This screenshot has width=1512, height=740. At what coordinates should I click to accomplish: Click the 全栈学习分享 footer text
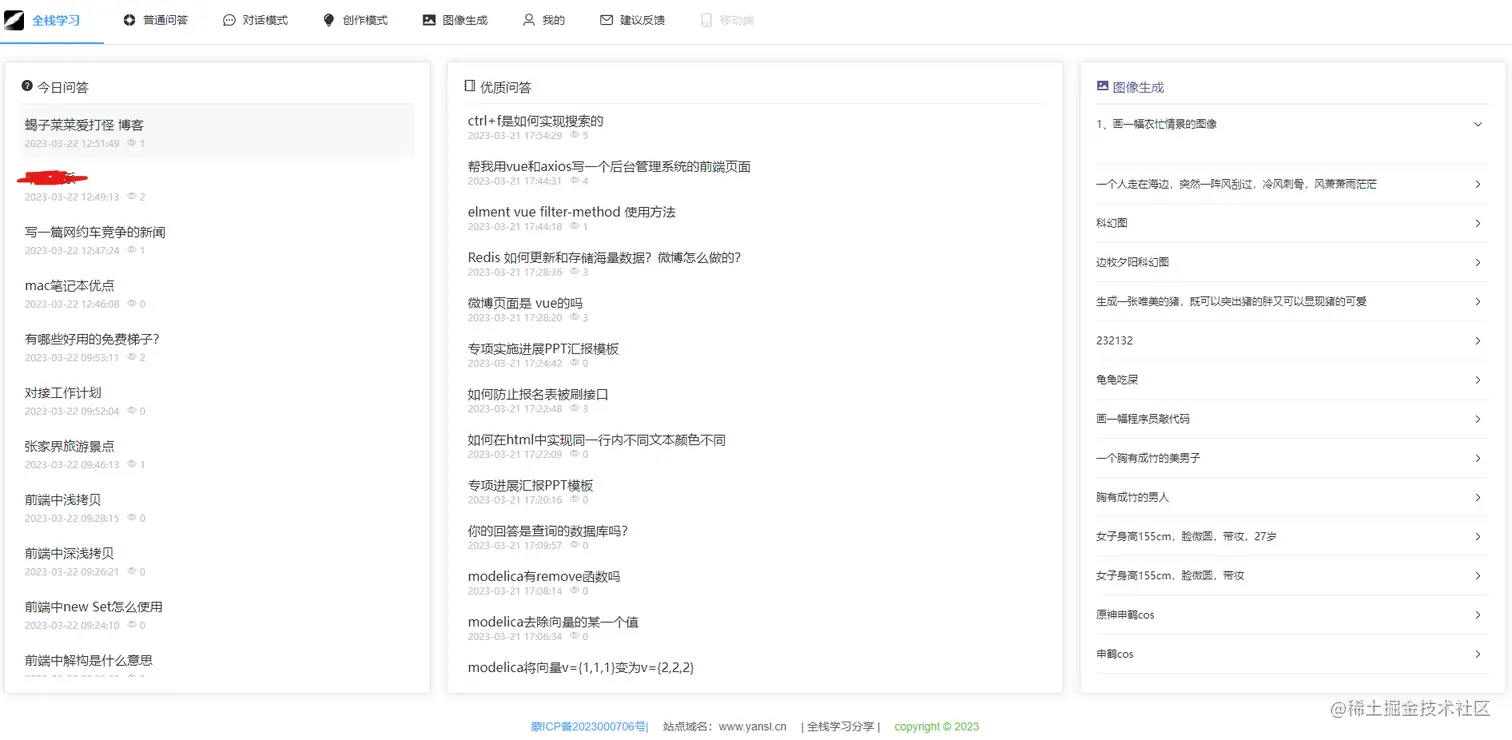point(840,727)
